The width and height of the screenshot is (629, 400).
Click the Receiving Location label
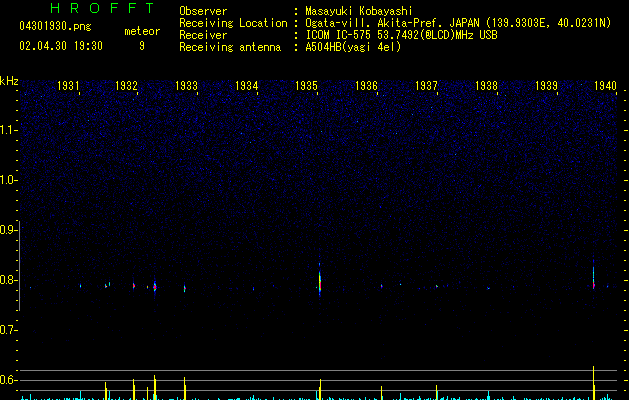point(233,23)
